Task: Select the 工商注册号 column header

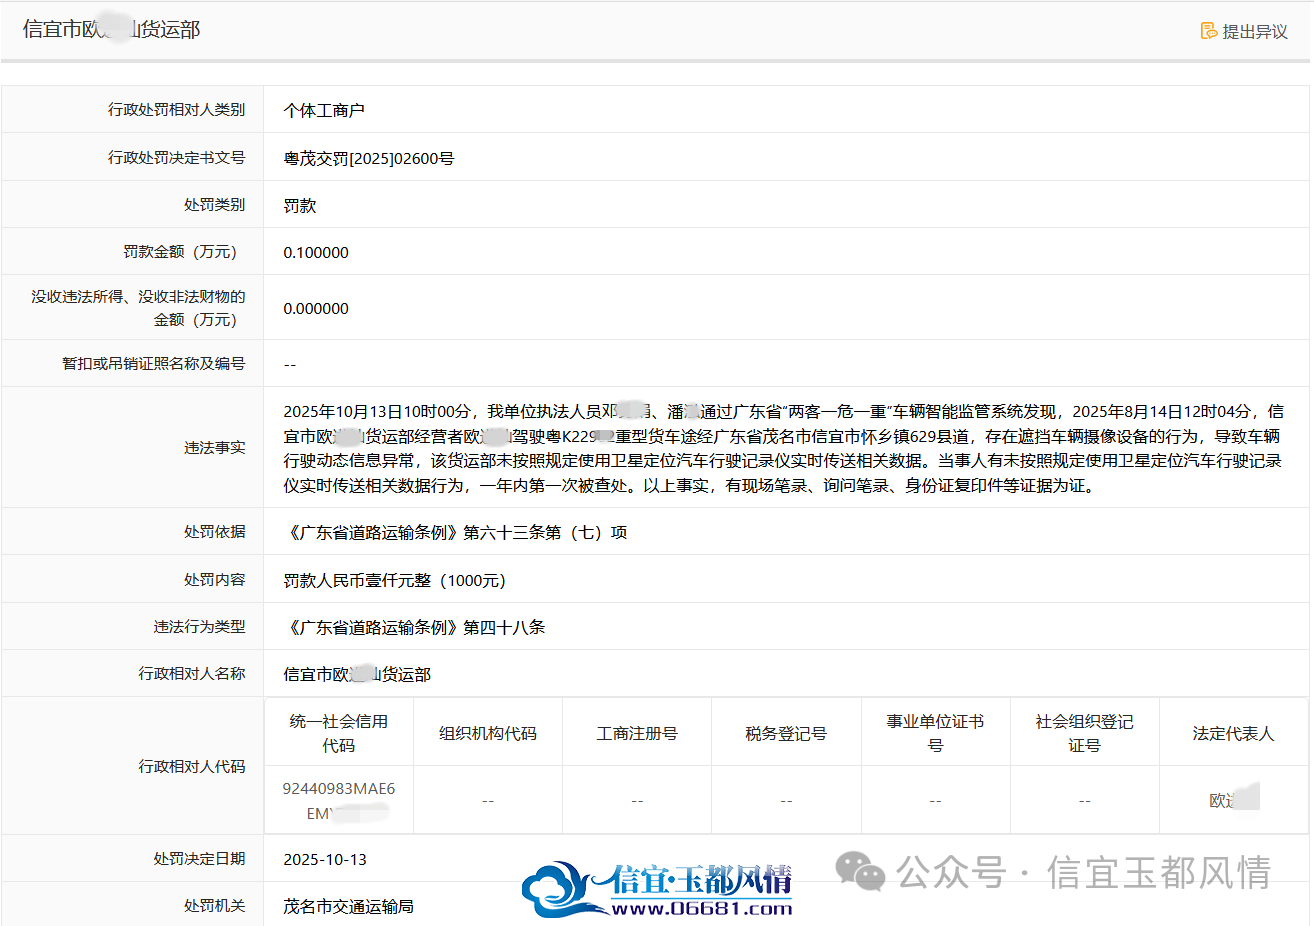Action: coord(637,733)
